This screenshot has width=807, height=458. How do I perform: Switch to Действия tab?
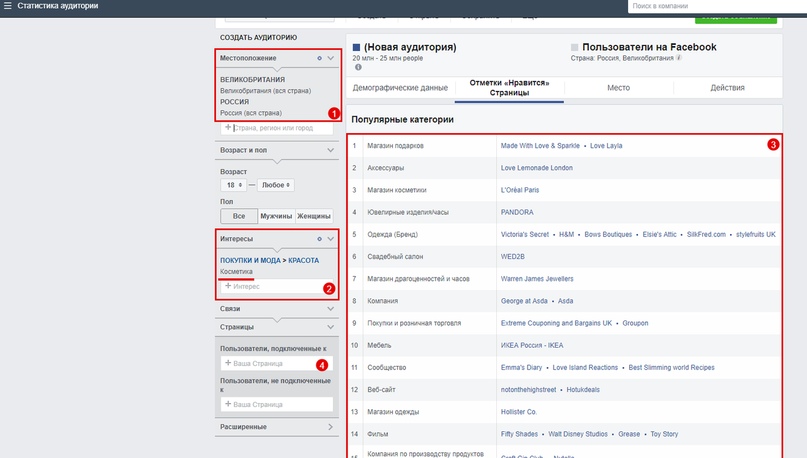tap(728, 88)
